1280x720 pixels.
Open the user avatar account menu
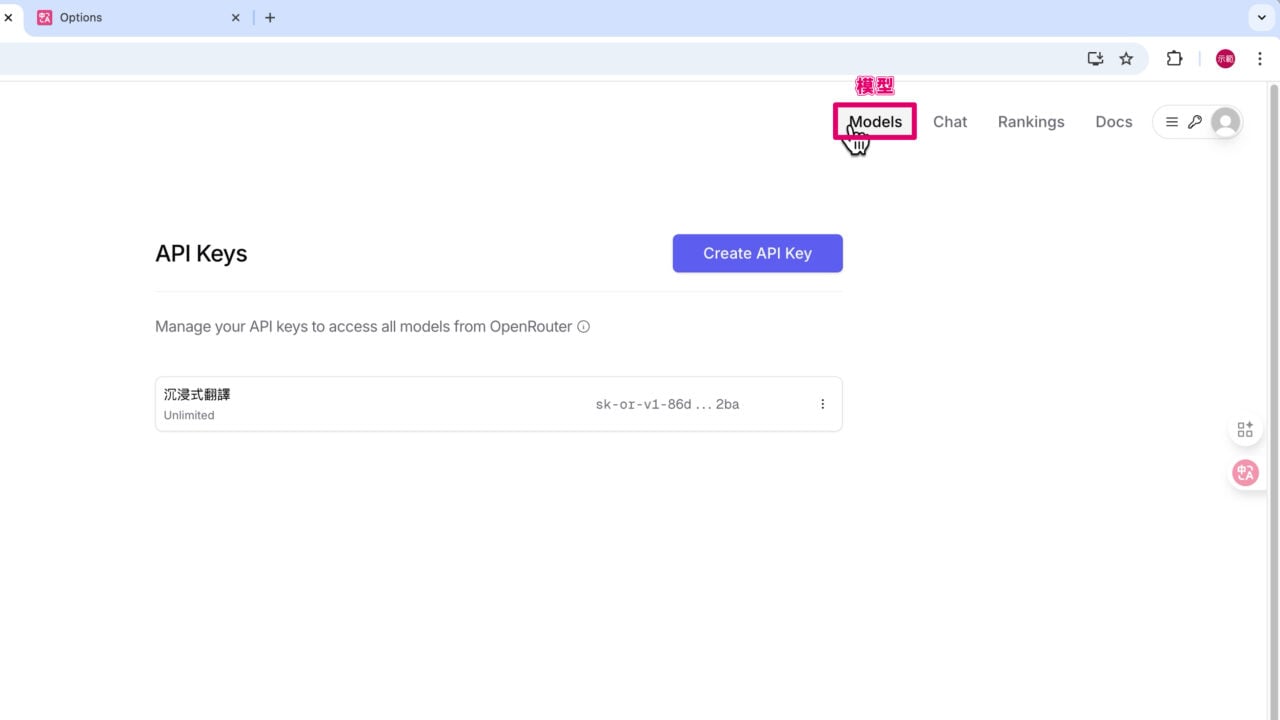pyautogui.click(x=1225, y=122)
